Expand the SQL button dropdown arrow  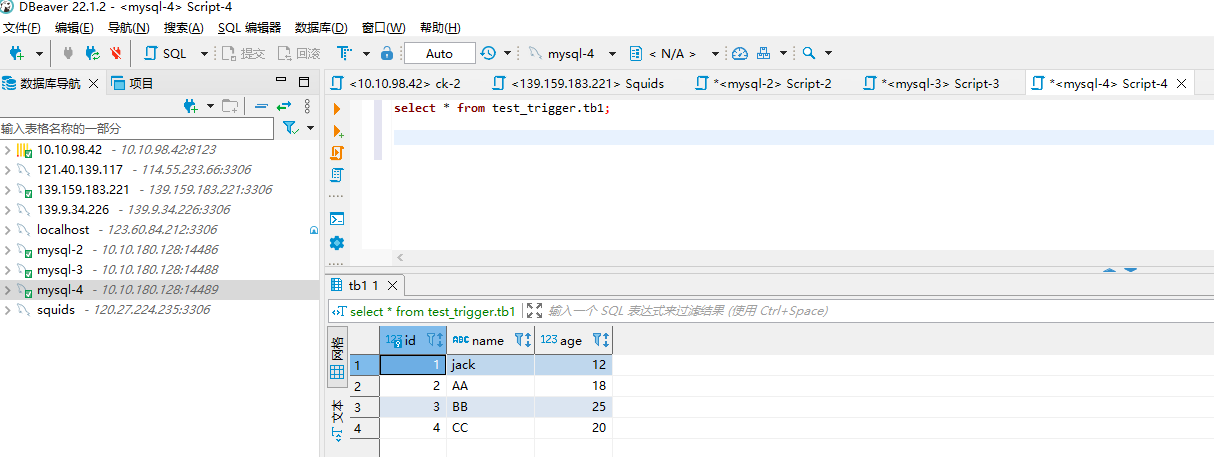[205, 53]
